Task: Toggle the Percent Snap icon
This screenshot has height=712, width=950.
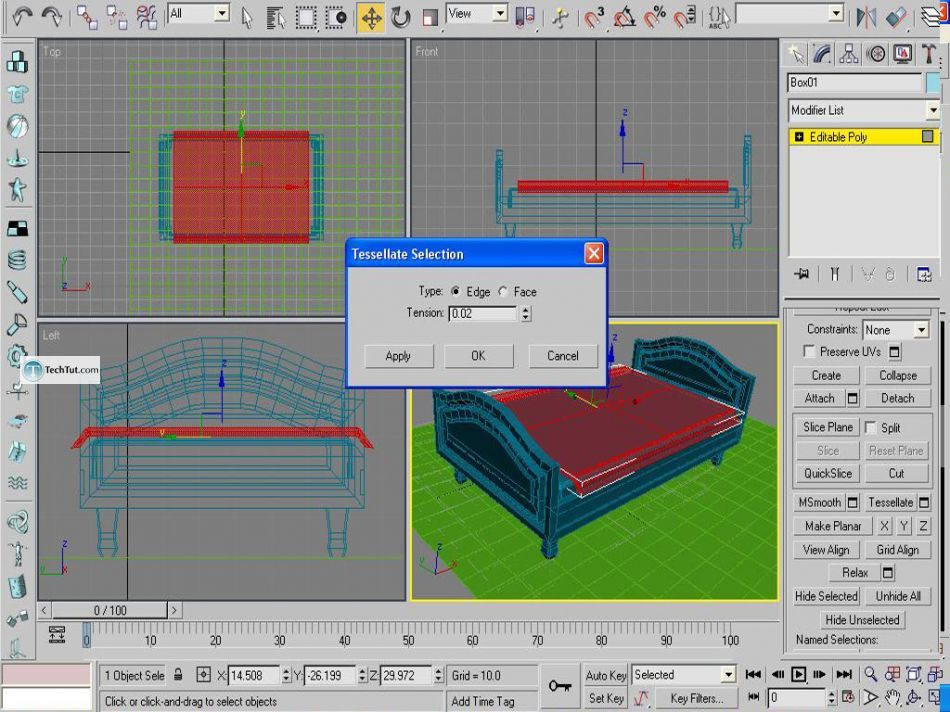Action: click(x=654, y=17)
